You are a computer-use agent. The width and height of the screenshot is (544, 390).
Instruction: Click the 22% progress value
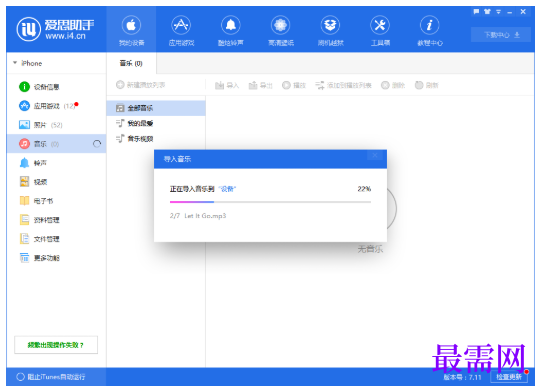364,189
